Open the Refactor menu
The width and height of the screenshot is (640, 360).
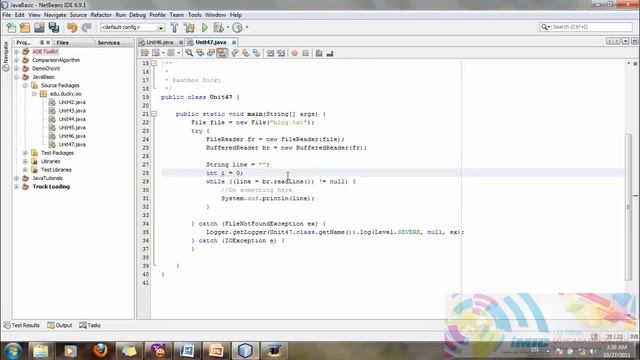(101, 15)
